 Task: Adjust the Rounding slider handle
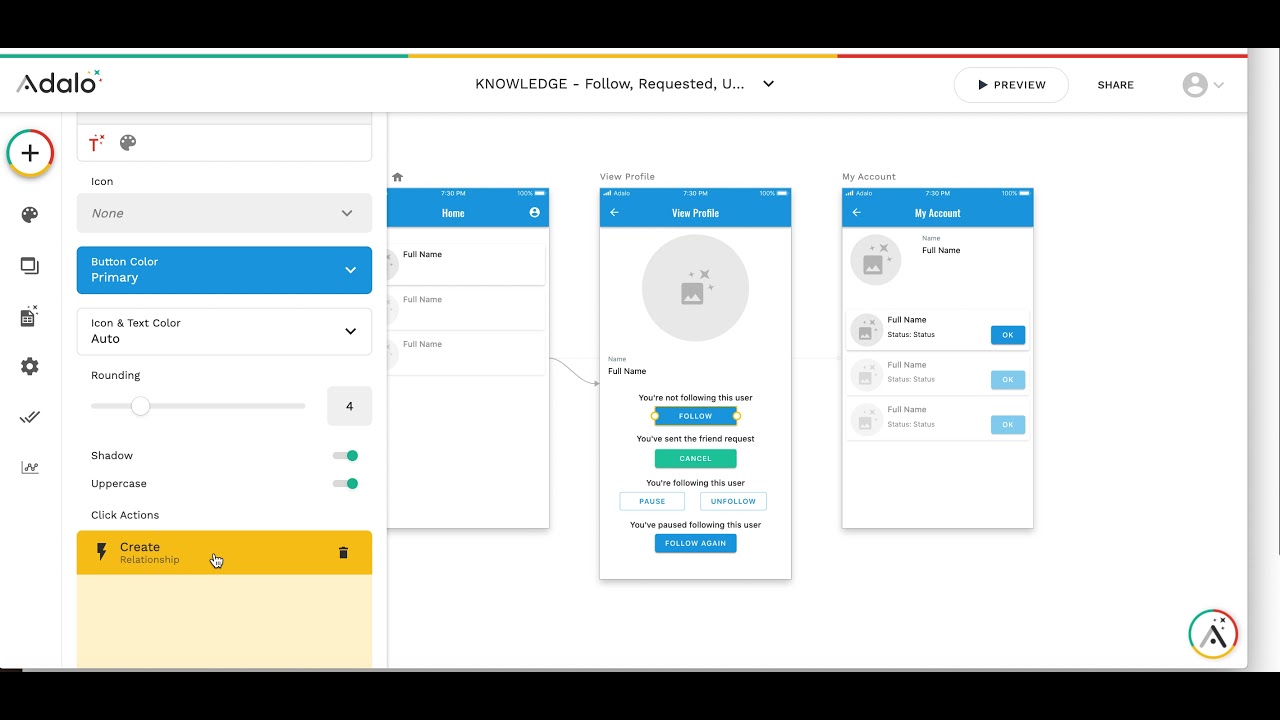click(140, 406)
